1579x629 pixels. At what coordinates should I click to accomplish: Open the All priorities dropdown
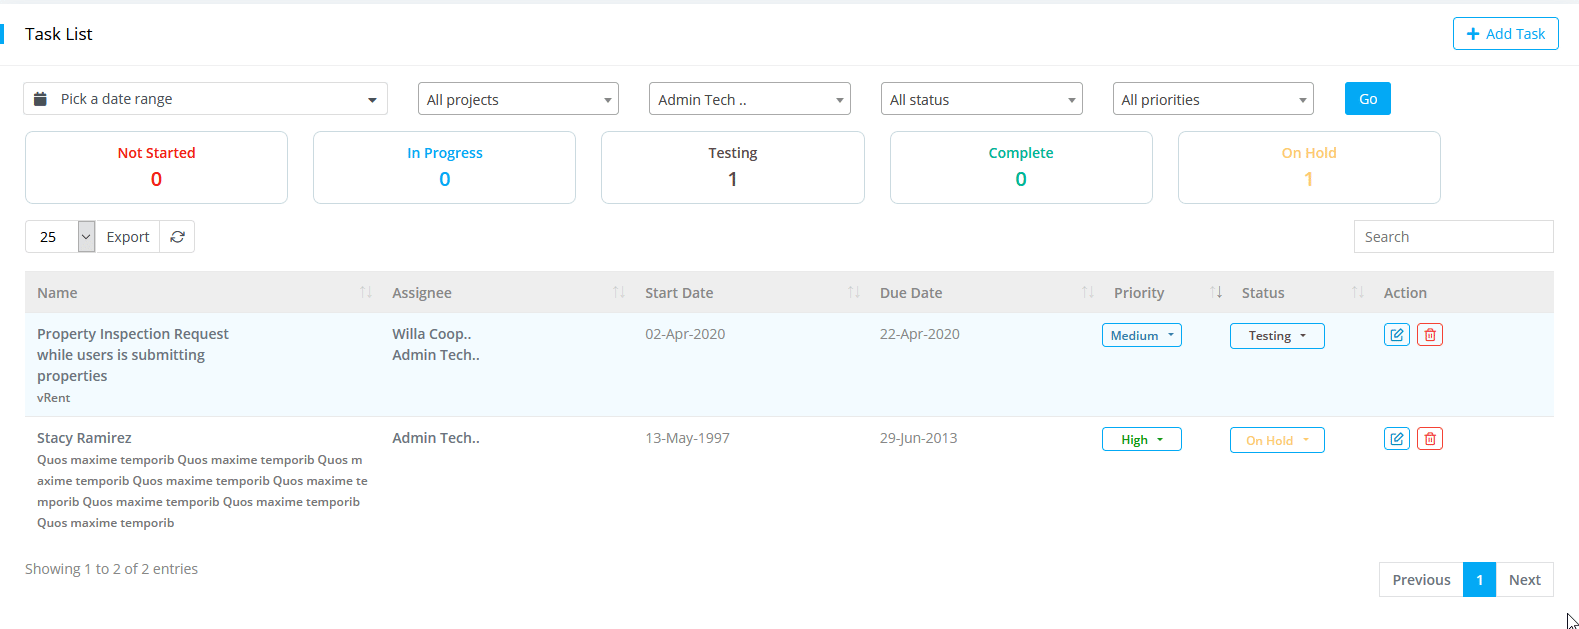[x=1212, y=99]
